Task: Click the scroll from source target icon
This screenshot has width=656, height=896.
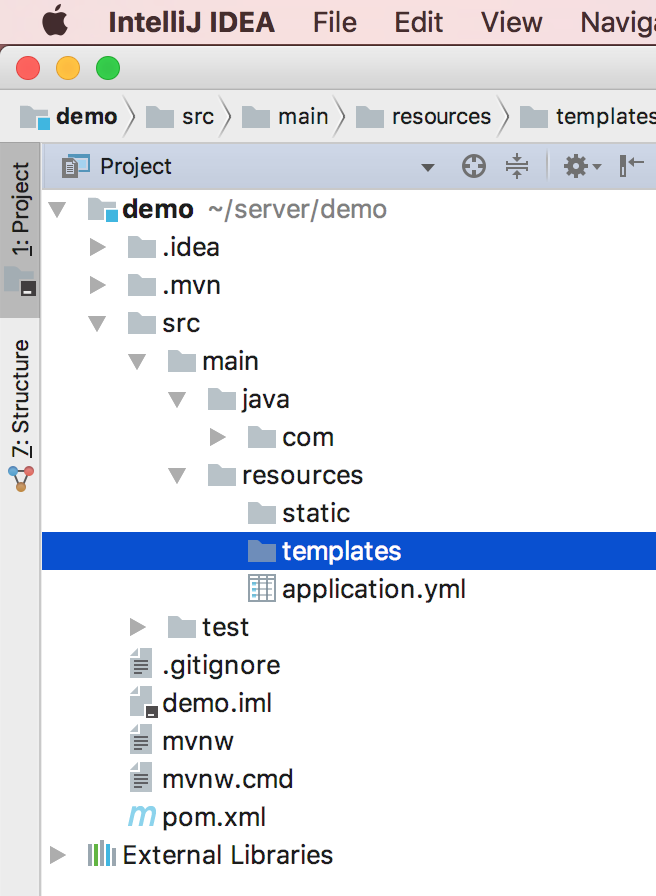Action: pyautogui.click(x=474, y=167)
